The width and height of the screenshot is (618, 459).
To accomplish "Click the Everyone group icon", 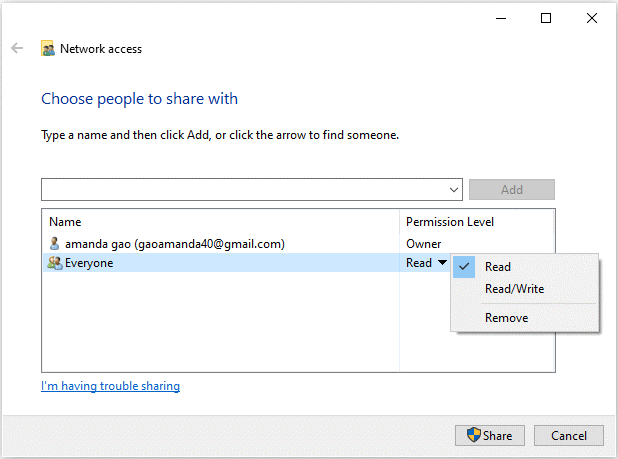I will pos(55,263).
